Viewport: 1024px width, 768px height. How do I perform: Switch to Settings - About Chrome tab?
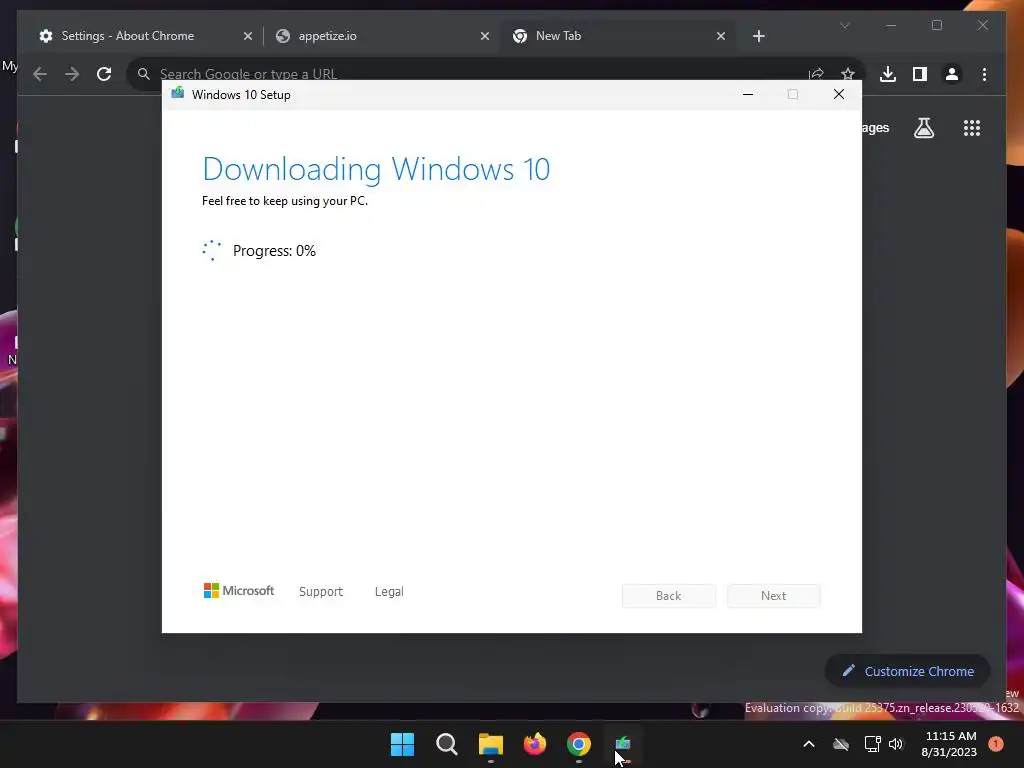145,36
